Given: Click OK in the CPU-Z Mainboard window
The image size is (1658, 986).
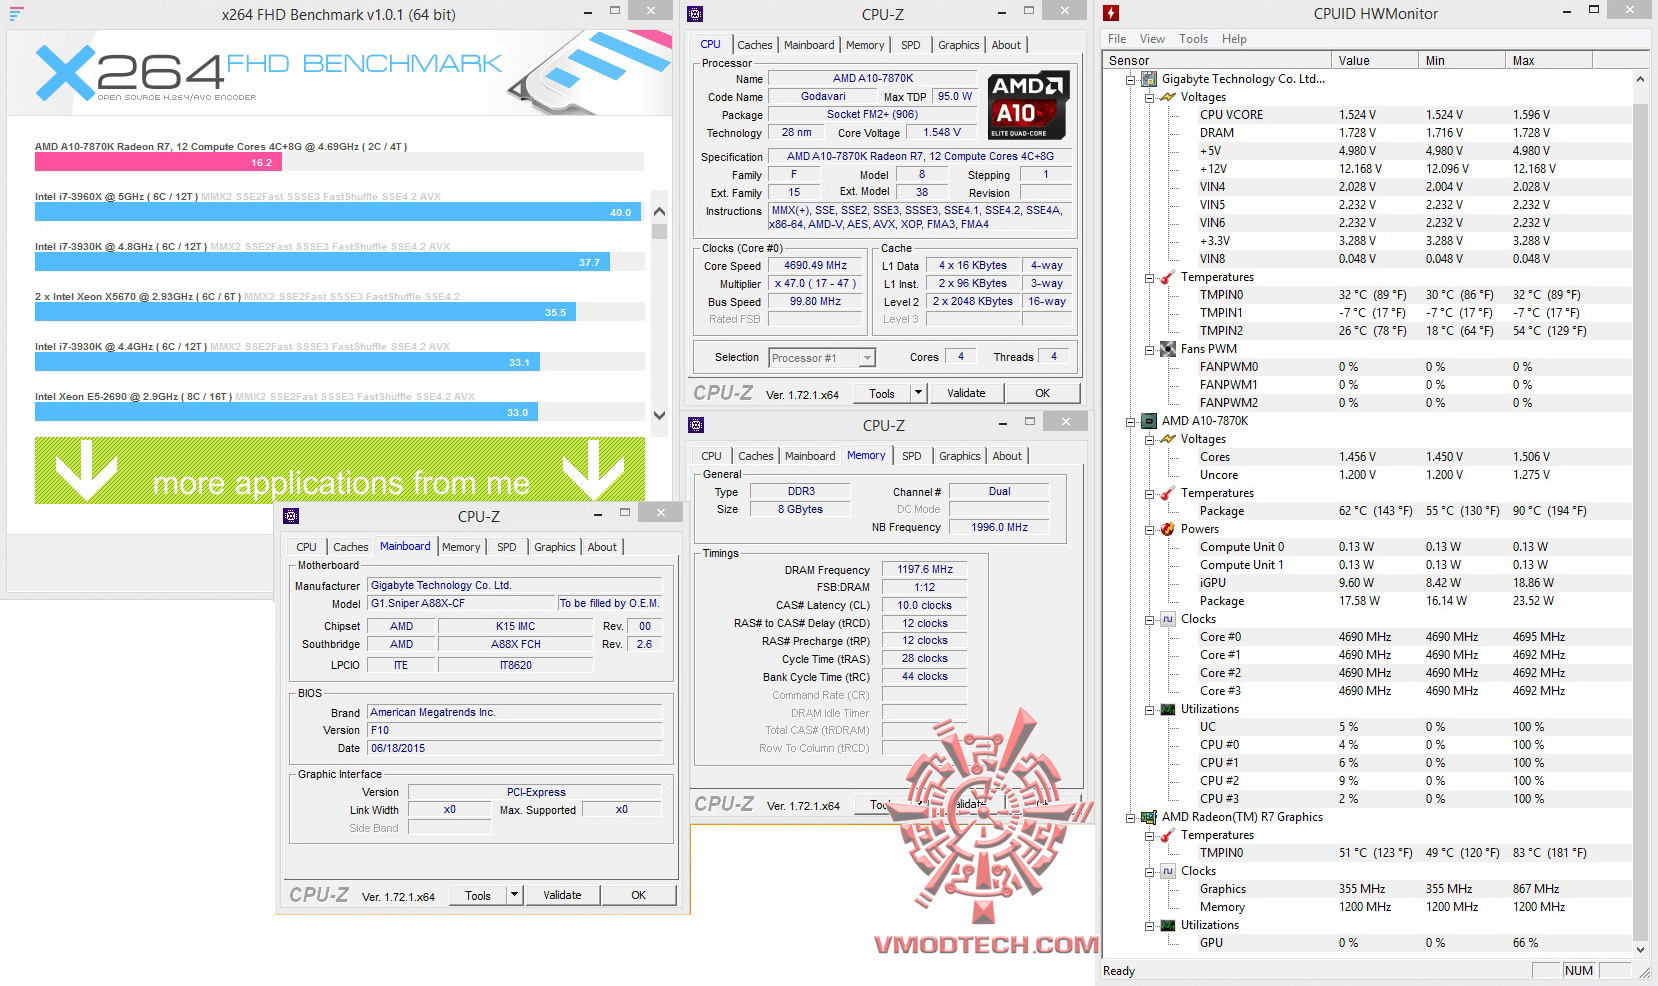Looking at the screenshot, I should tap(638, 895).
